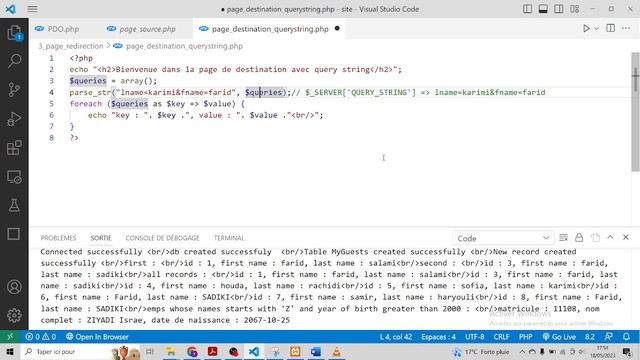
Task: Show hidden system tray icons
Action: tap(522, 351)
